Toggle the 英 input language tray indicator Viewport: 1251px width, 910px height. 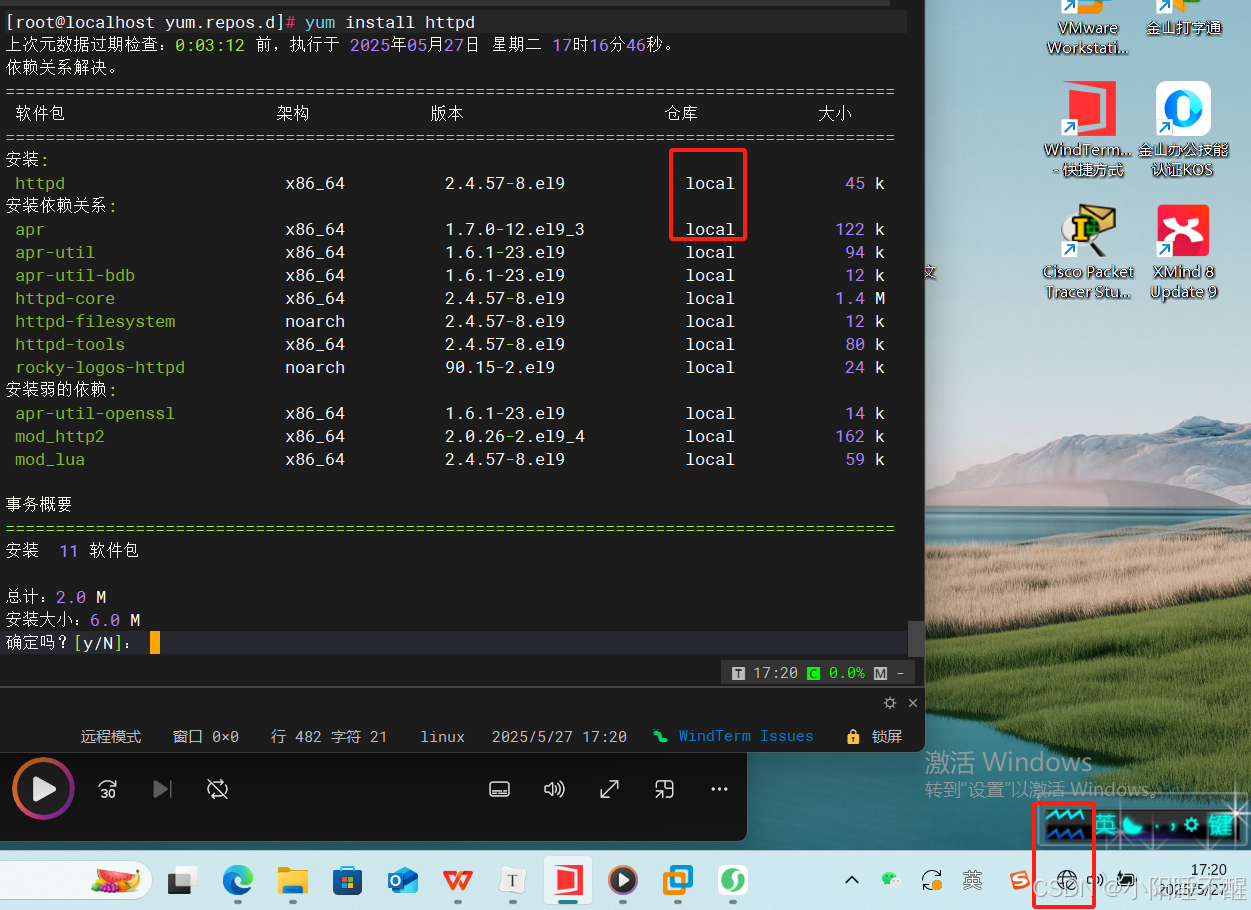pos(972,880)
